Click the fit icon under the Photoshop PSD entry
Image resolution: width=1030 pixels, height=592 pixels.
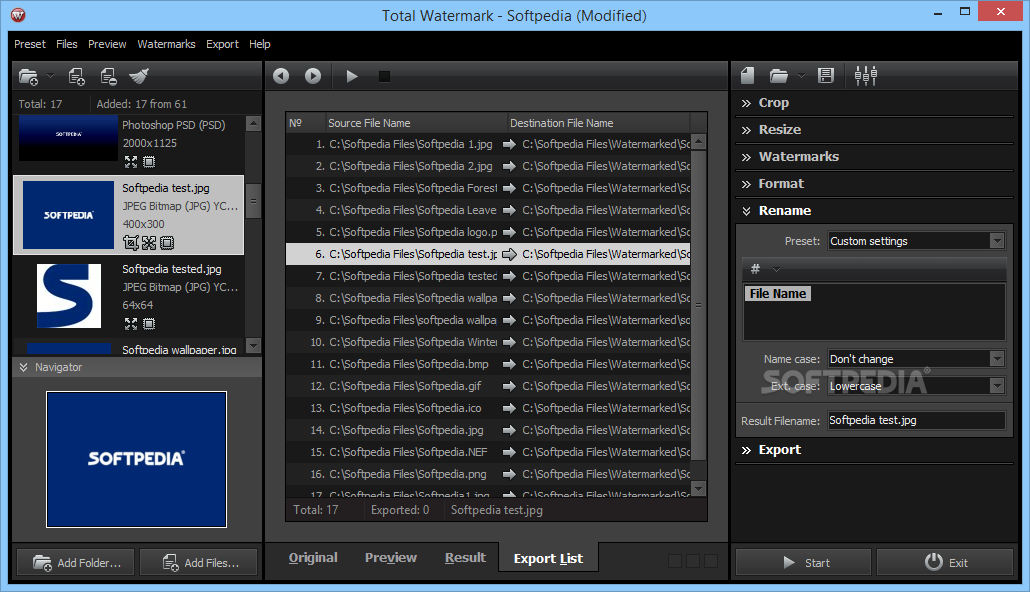point(131,162)
